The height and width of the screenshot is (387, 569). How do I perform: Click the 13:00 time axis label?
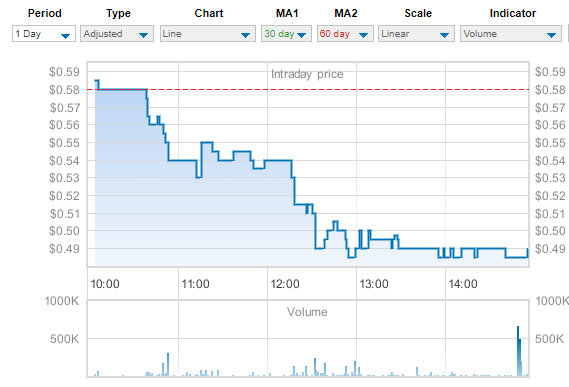[x=374, y=284]
